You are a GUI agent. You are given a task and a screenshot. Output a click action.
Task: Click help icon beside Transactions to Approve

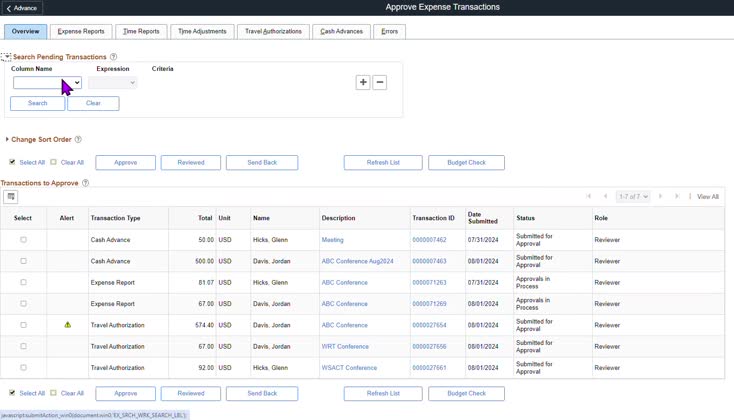[x=85, y=183]
